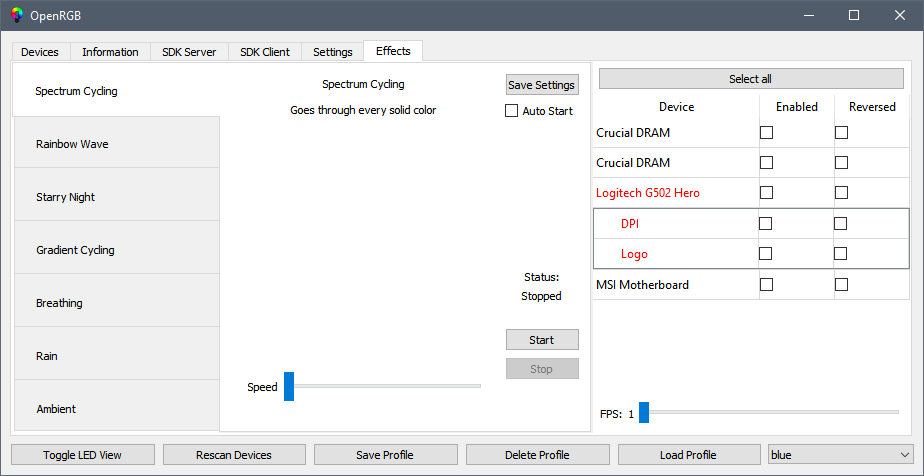Toggle Reversed for the Logo zone
The height and width of the screenshot is (476, 924).
[x=840, y=253]
